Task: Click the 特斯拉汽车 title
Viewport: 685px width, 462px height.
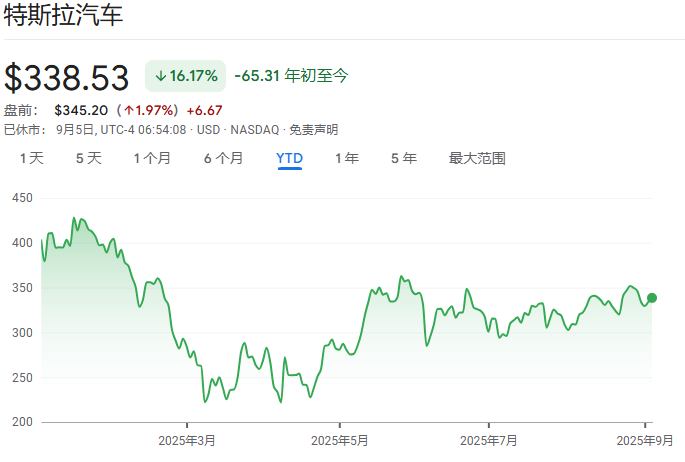Action: 63,14
